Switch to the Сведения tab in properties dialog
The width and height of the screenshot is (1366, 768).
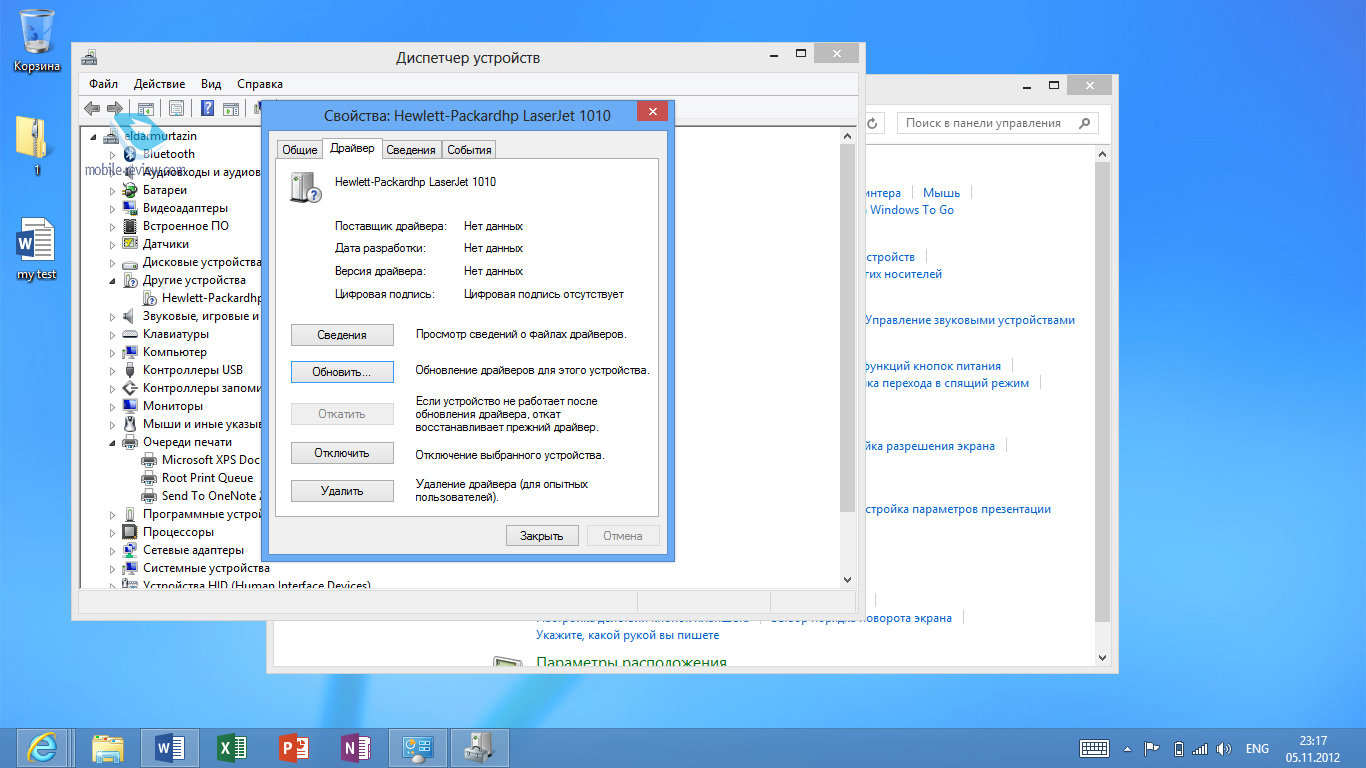pyautogui.click(x=411, y=150)
